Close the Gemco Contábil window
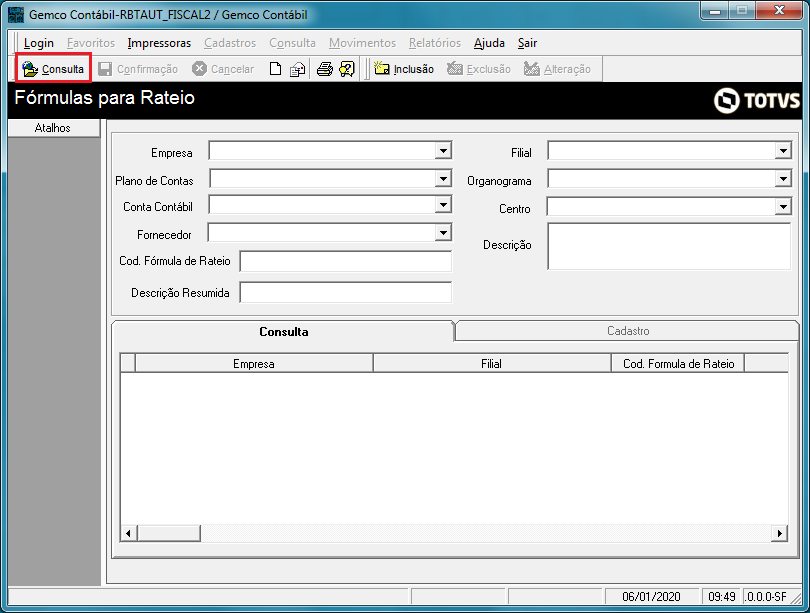The image size is (810, 613). pyautogui.click(x=779, y=11)
